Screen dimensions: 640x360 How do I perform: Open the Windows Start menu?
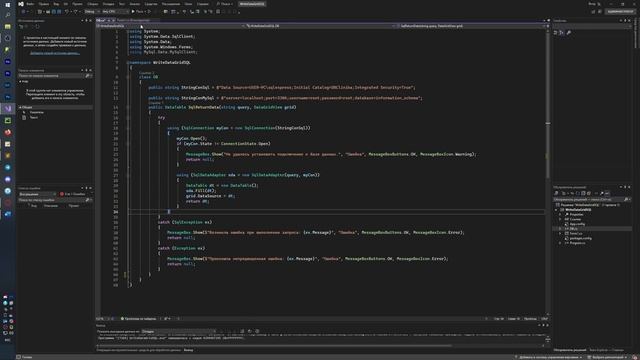(x=7, y=4)
